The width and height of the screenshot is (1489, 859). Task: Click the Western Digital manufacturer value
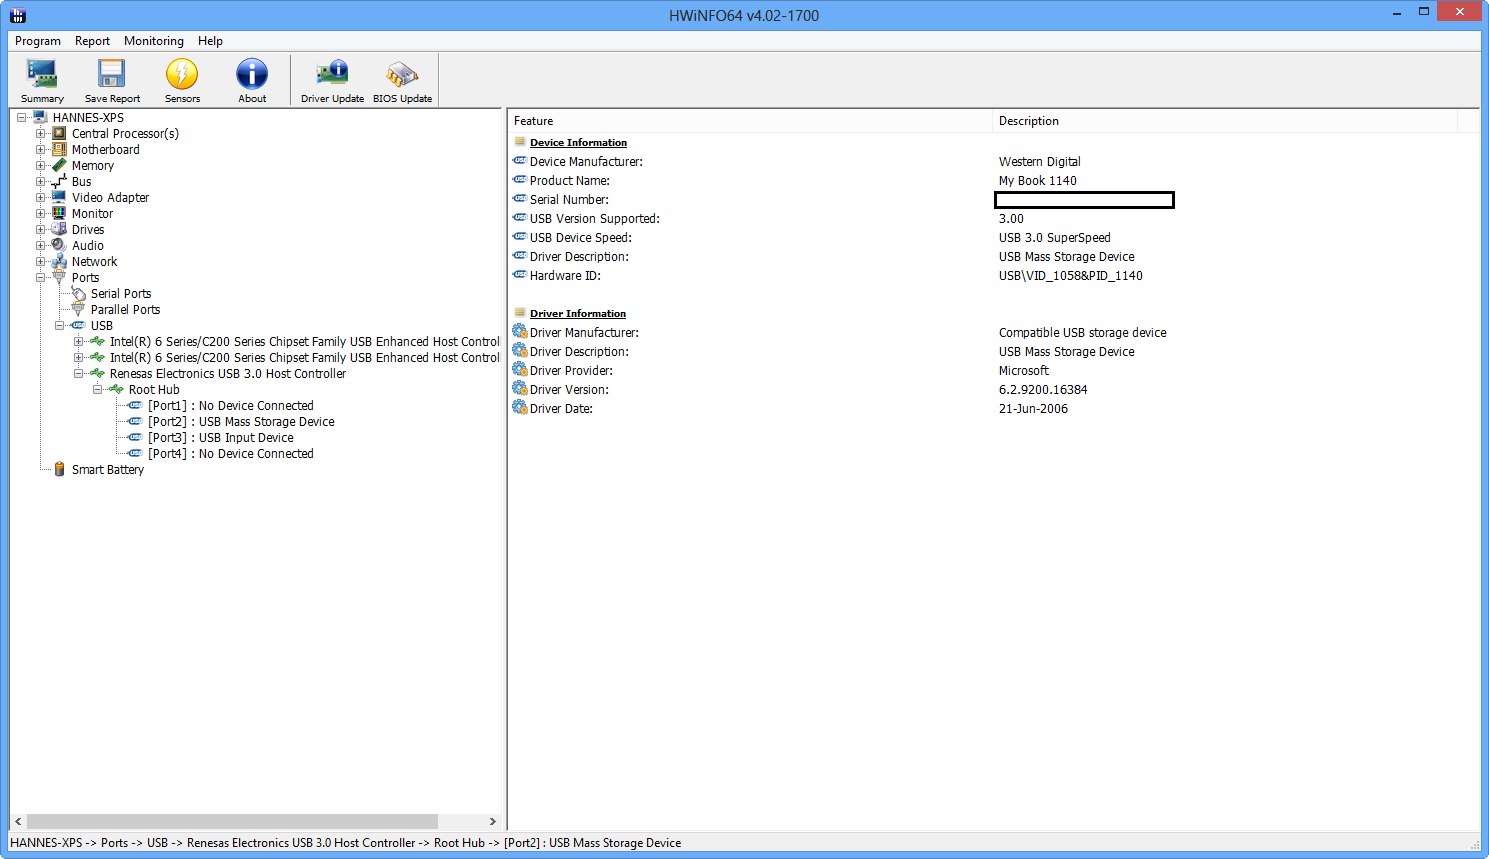[x=1039, y=161]
